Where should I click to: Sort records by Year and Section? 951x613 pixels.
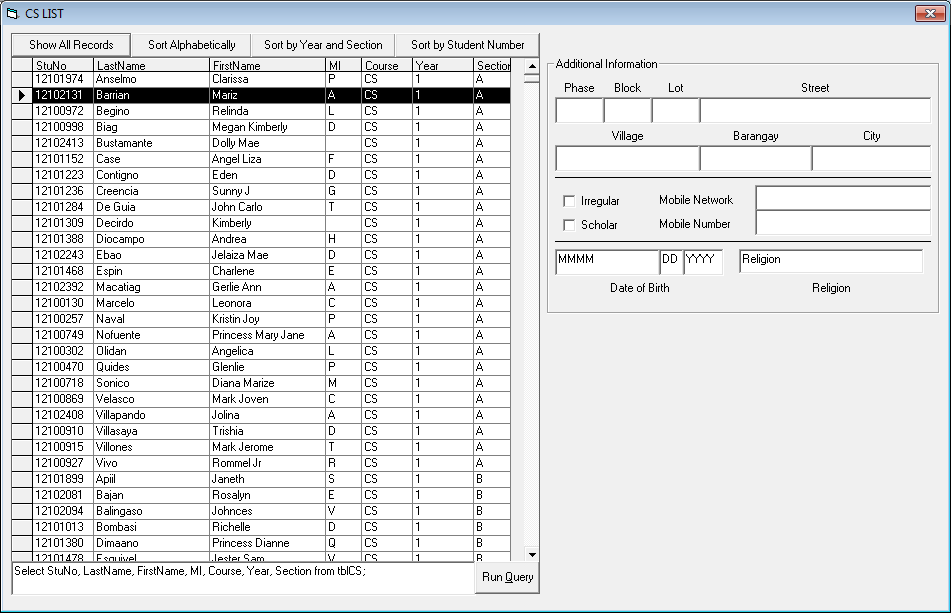[x=323, y=45]
